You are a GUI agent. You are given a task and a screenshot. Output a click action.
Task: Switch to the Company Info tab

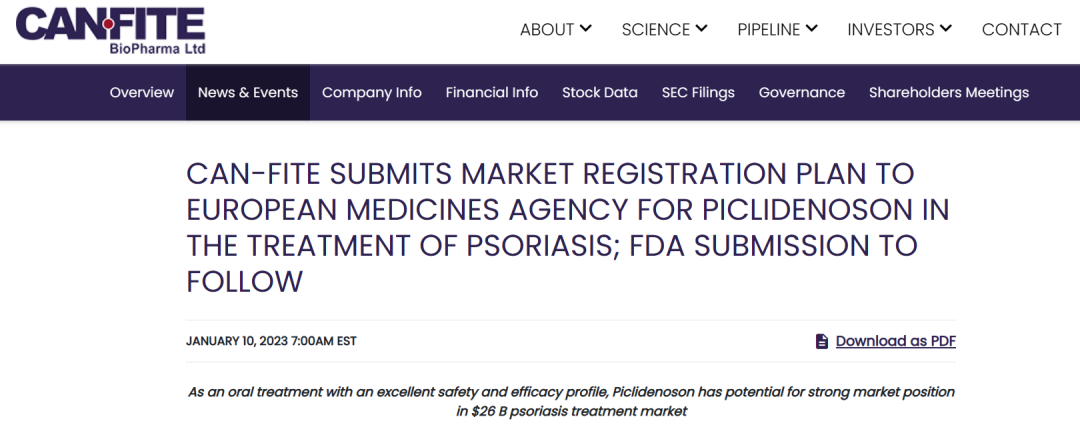pyautogui.click(x=372, y=92)
